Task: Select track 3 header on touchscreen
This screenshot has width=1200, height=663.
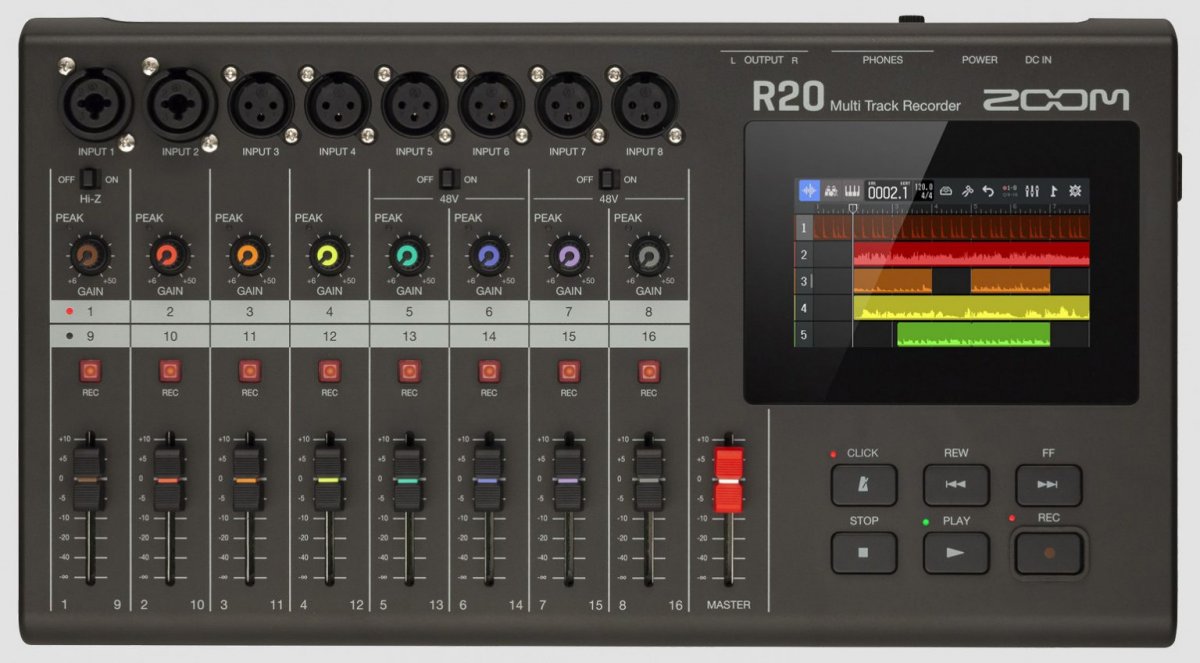Action: tap(803, 282)
